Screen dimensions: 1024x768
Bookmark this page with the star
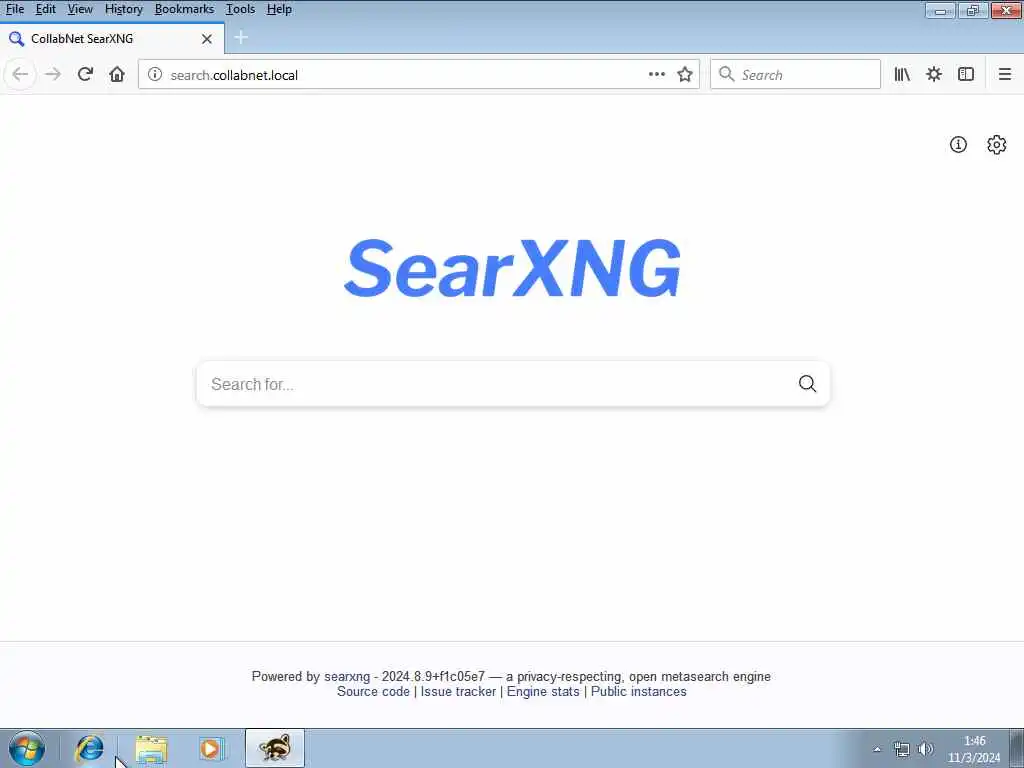684,74
